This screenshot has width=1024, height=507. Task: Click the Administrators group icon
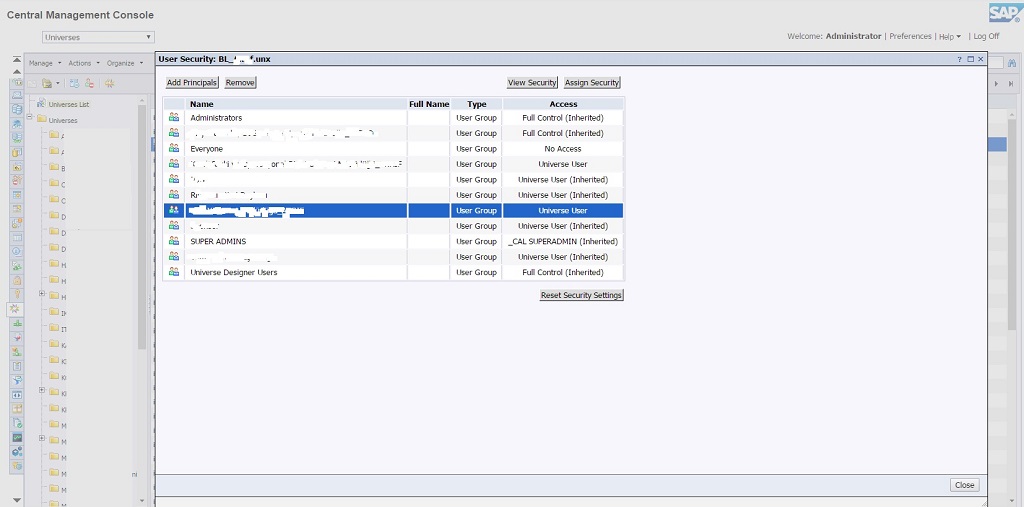(174, 118)
